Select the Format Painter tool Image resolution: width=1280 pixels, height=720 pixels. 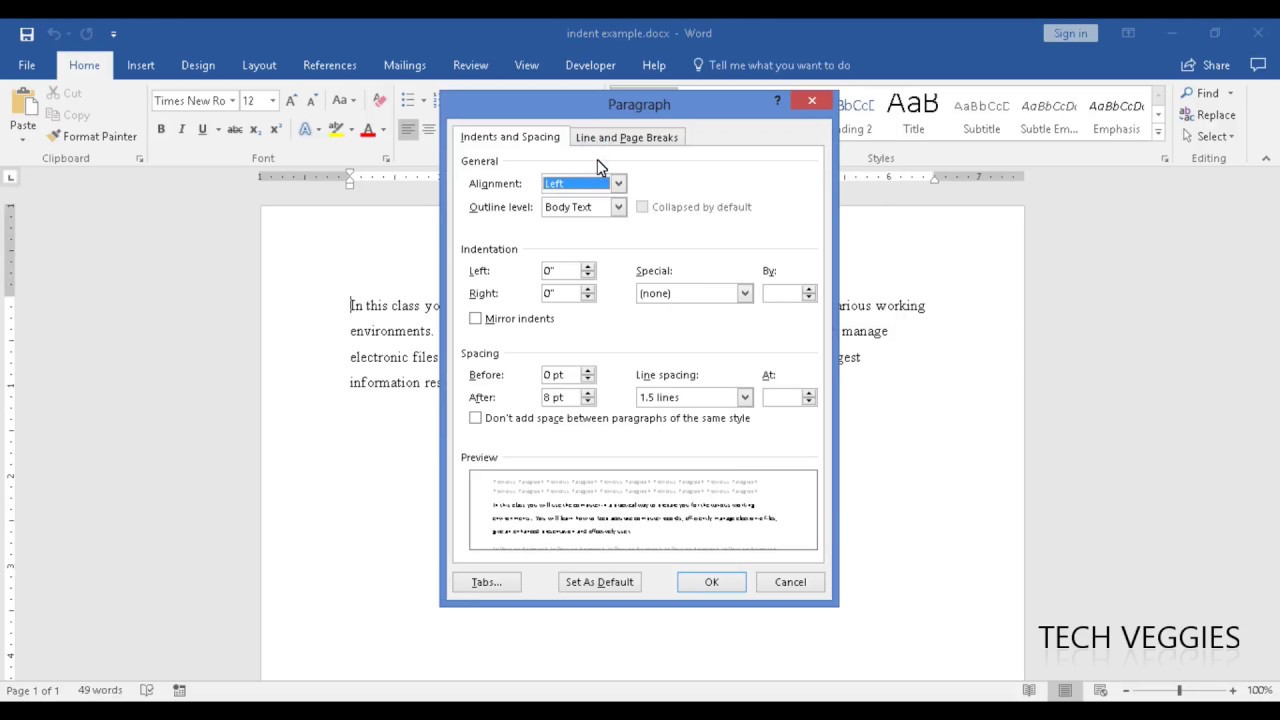pyautogui.click(x=92, y=136)
